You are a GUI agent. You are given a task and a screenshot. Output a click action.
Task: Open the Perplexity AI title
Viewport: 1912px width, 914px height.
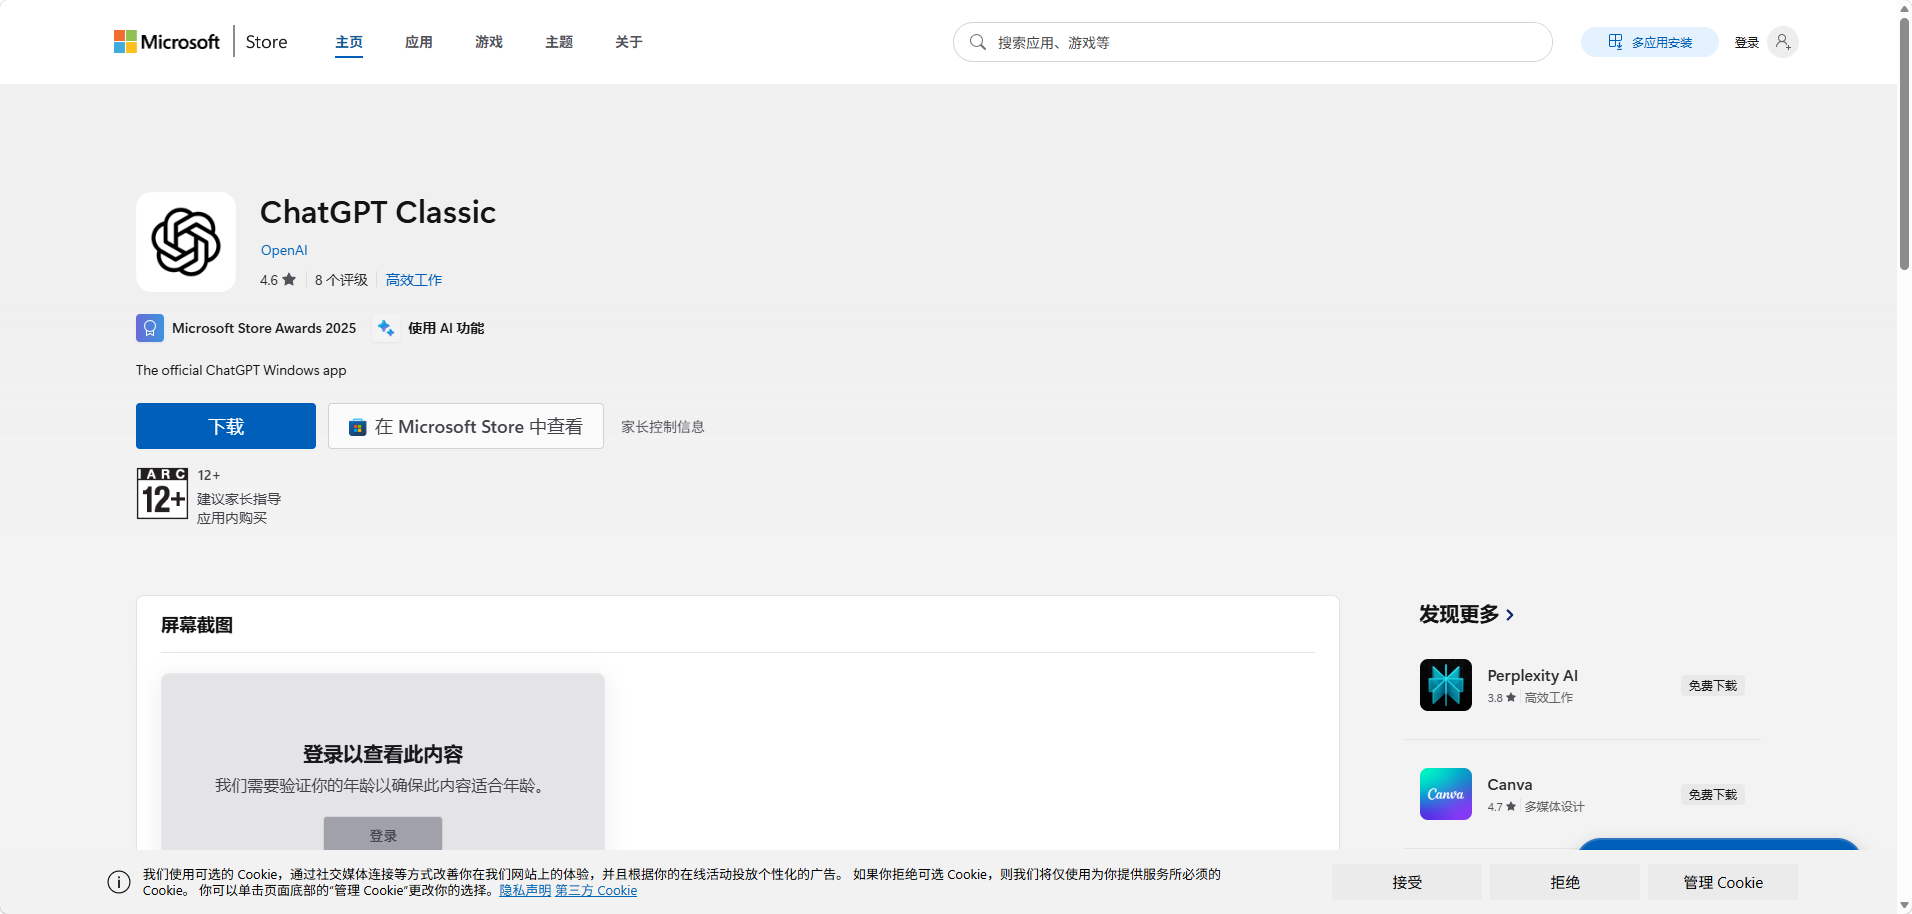click(1532, 676)
